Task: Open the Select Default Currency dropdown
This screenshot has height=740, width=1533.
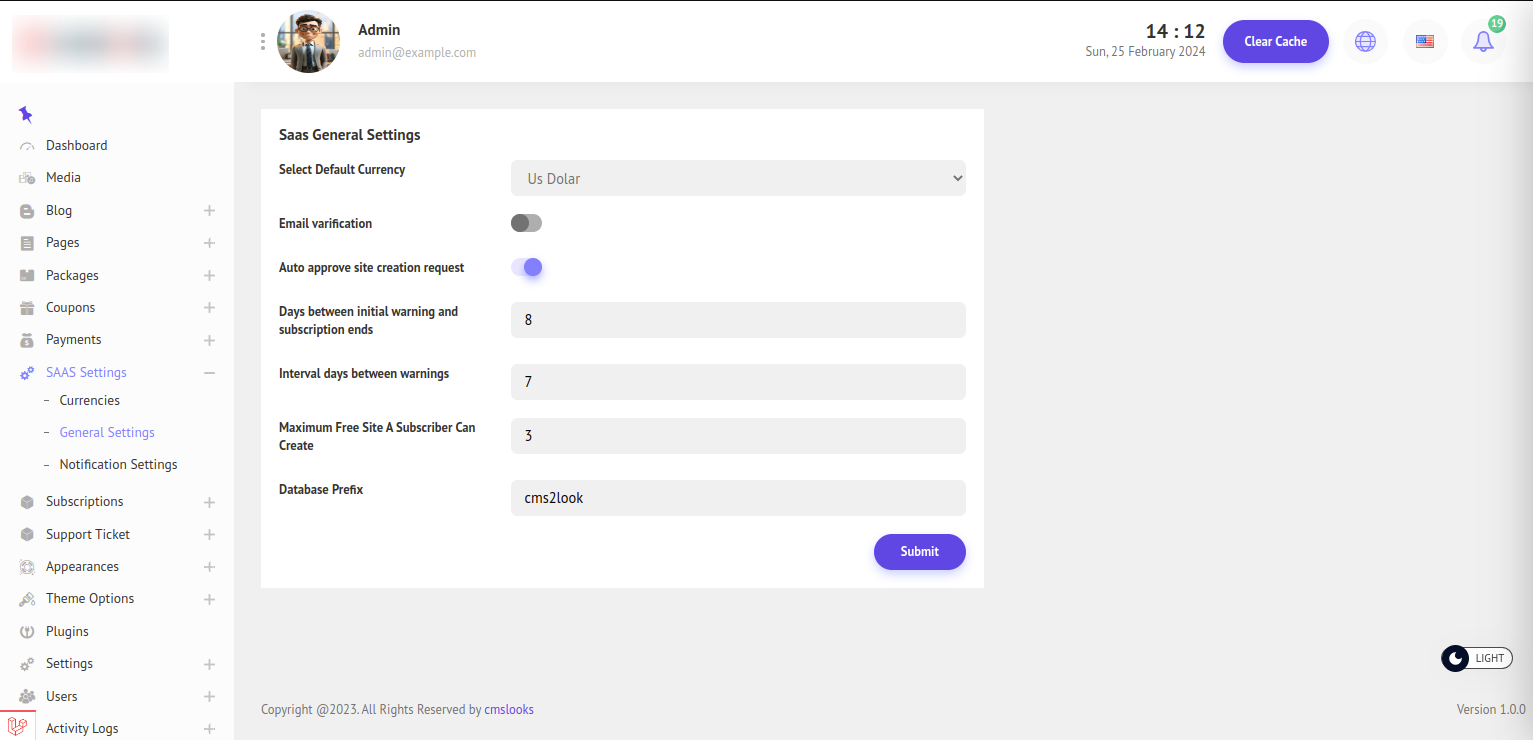Action: [738, 178]
